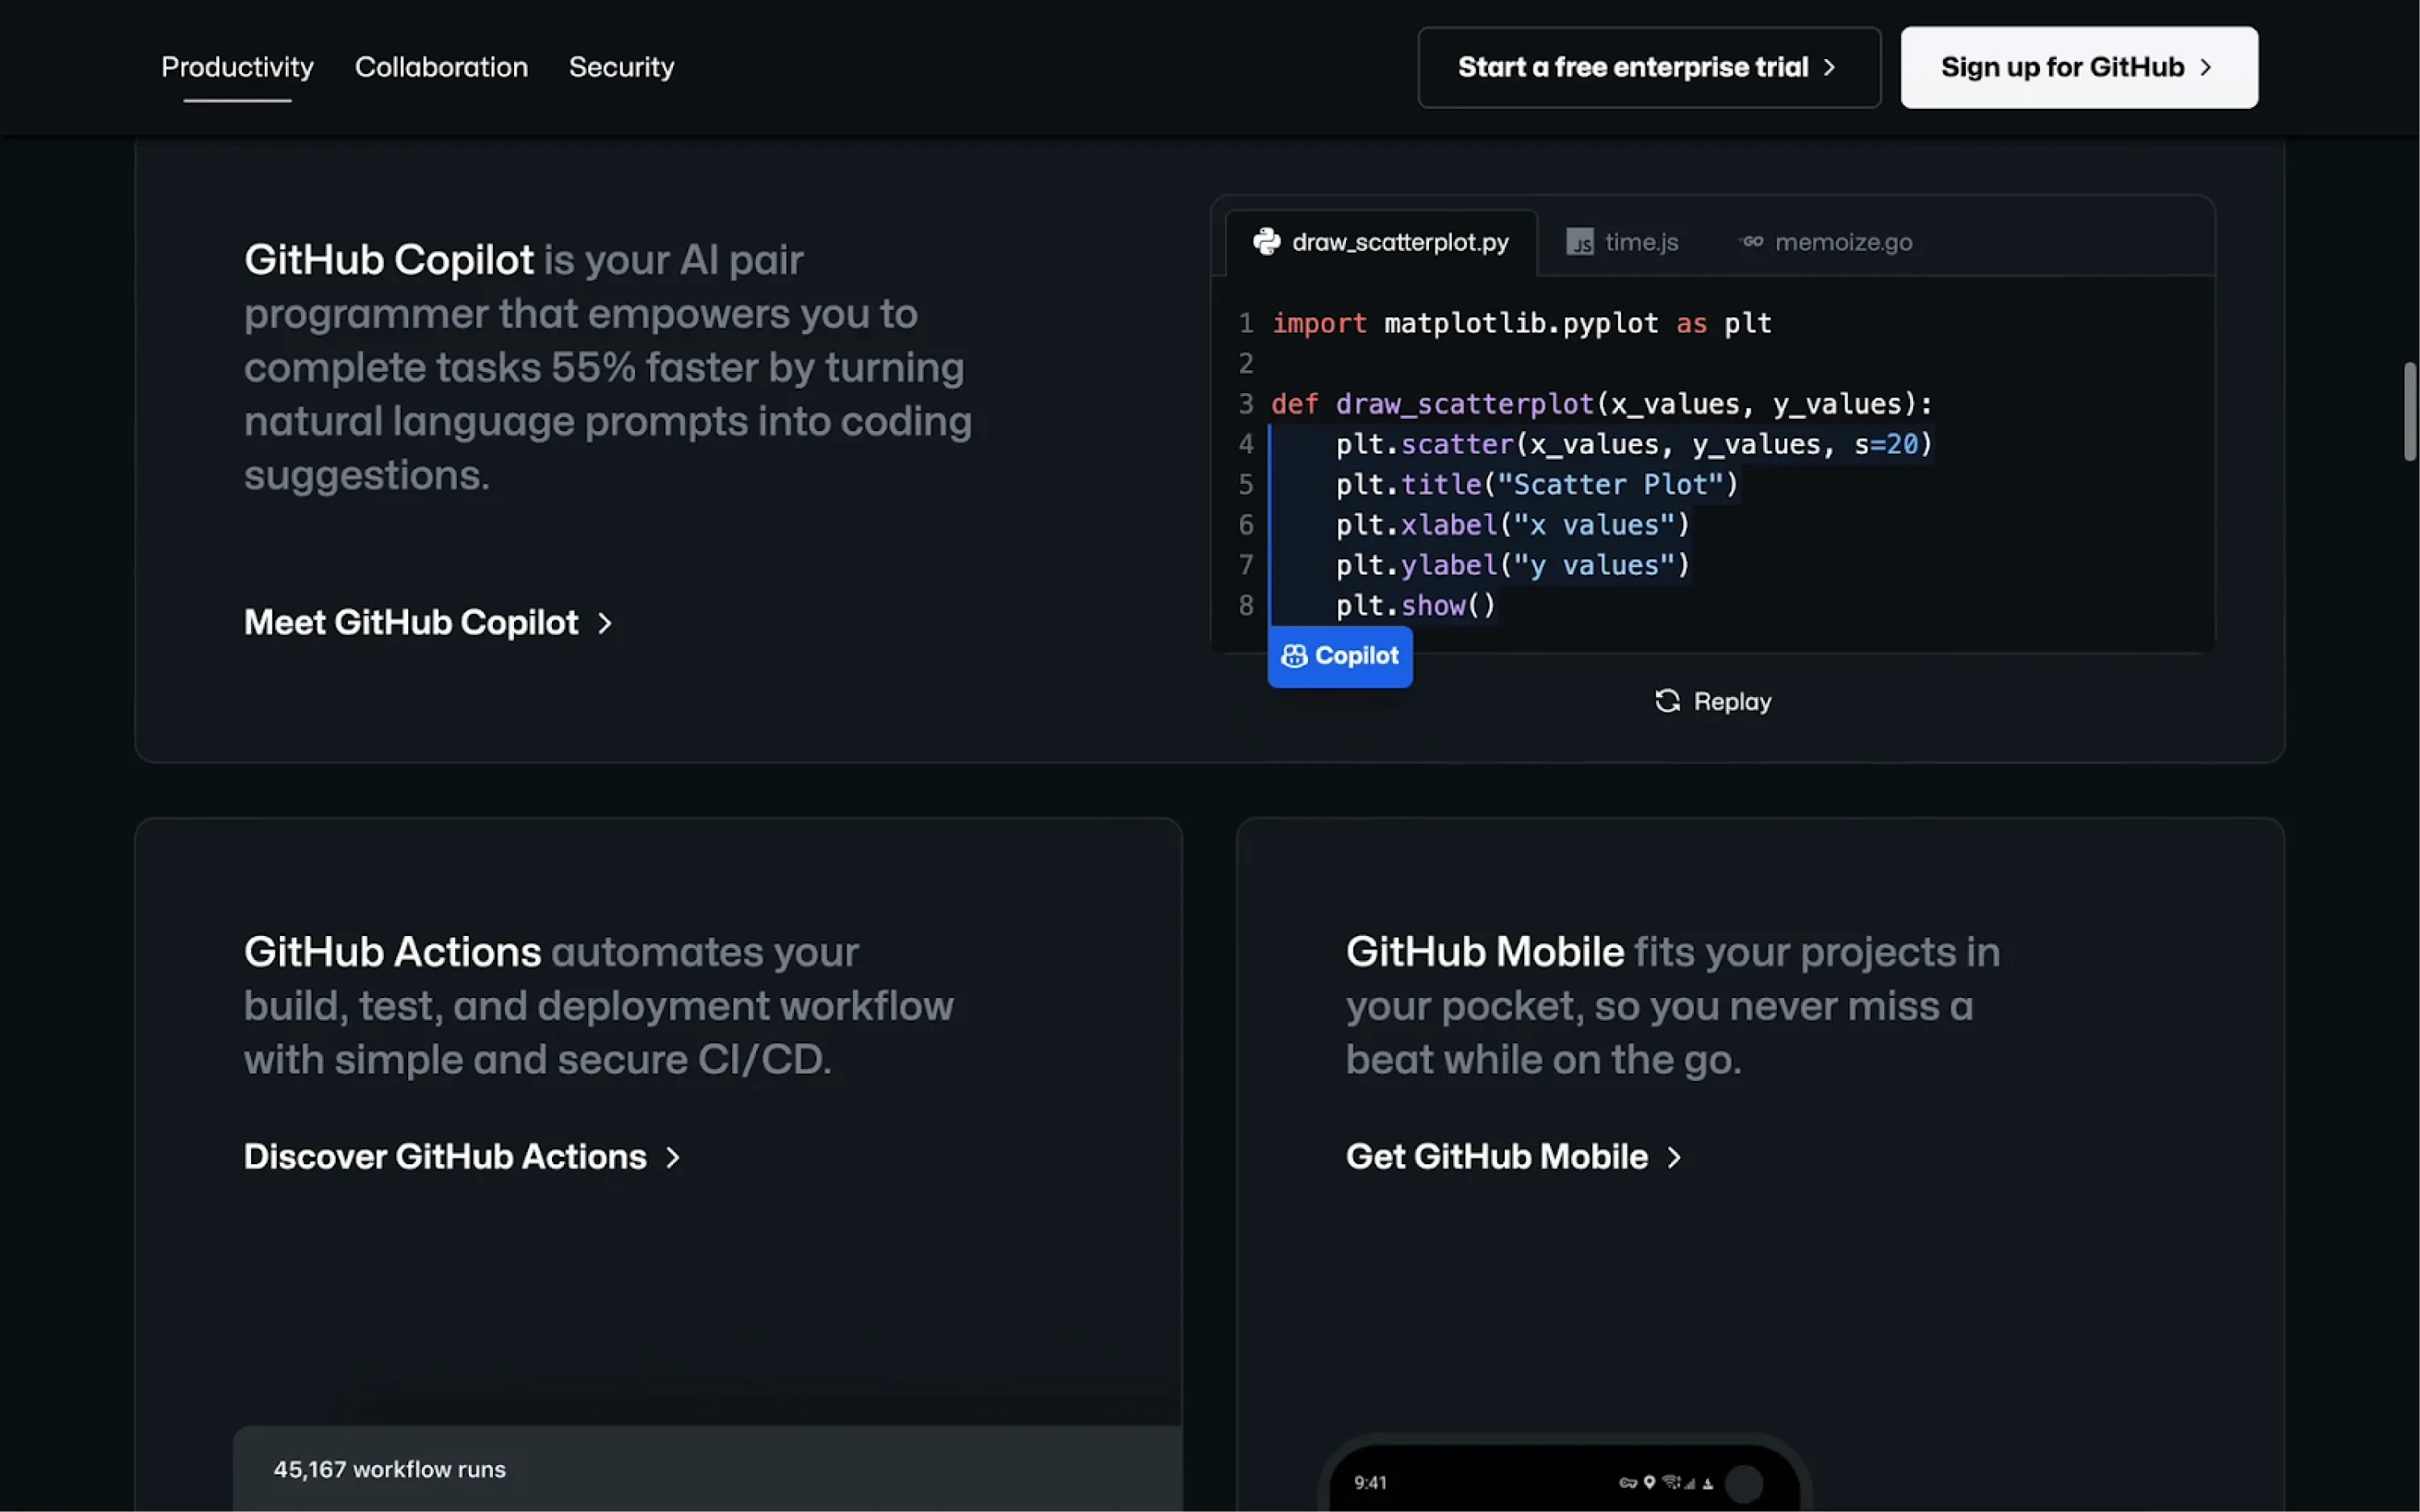Open the Security tab
The image size is (2420, 1512).
pos(621,67)
